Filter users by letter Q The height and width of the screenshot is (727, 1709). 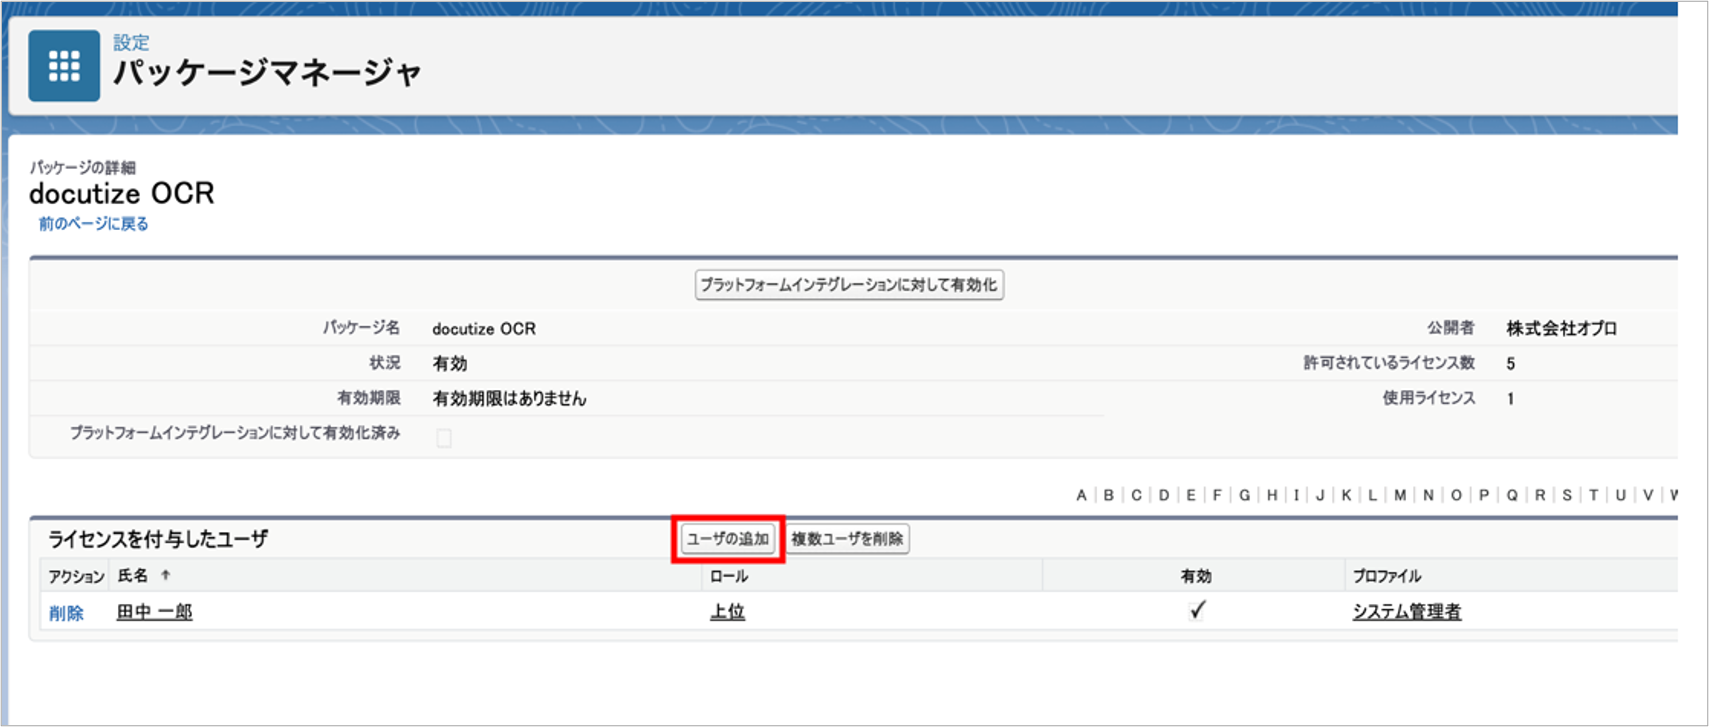pos(1512,495)
